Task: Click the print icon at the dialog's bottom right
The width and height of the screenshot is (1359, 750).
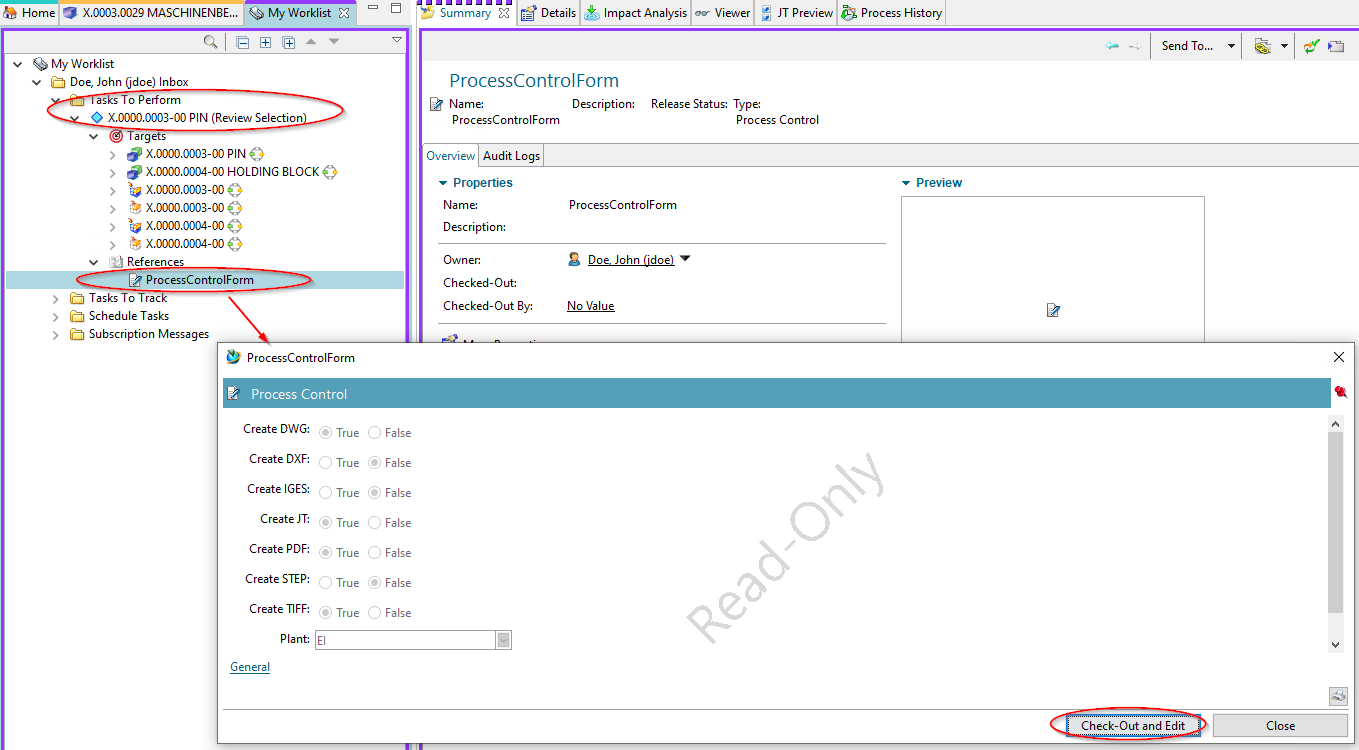Action: click(x=1338, y=696)
